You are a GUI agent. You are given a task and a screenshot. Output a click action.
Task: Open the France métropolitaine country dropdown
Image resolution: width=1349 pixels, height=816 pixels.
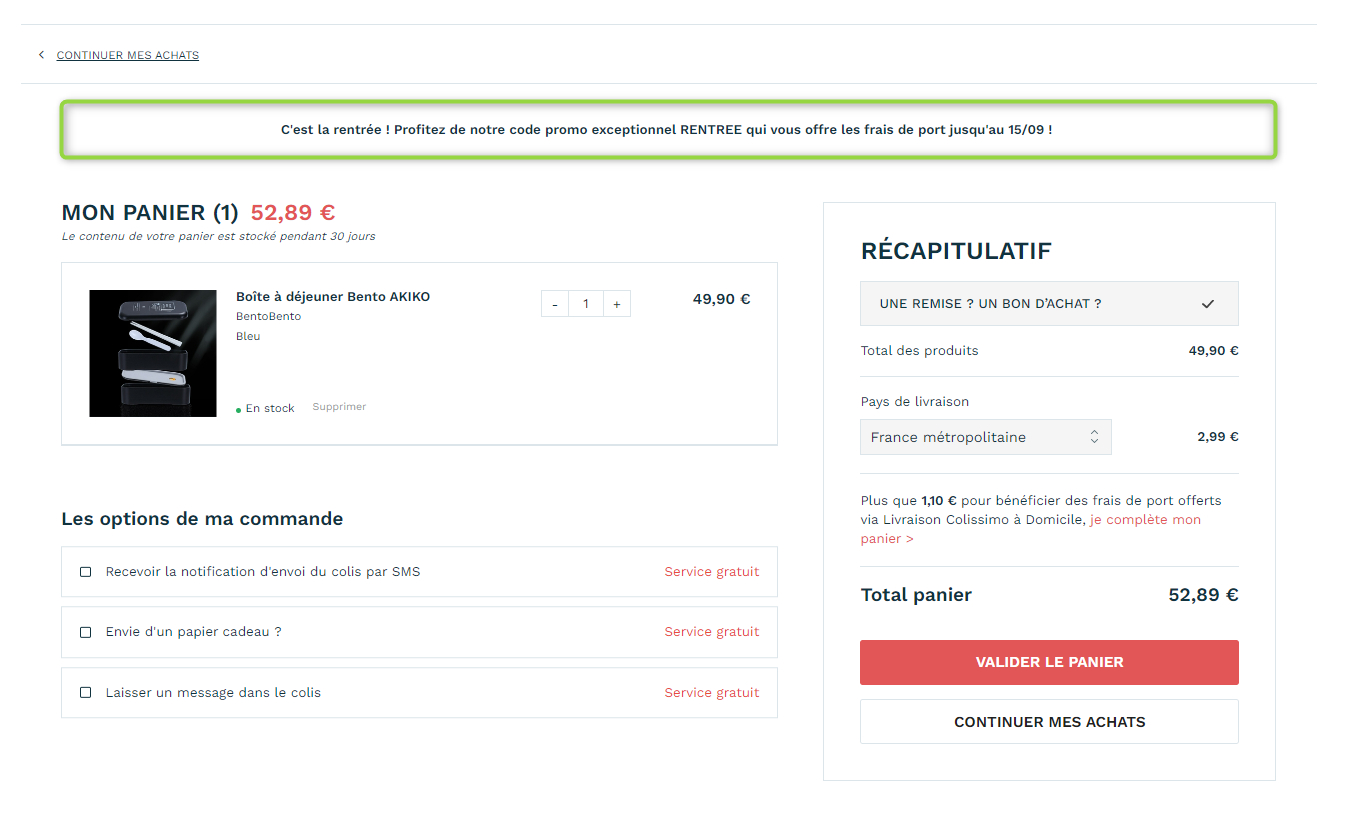986,437
